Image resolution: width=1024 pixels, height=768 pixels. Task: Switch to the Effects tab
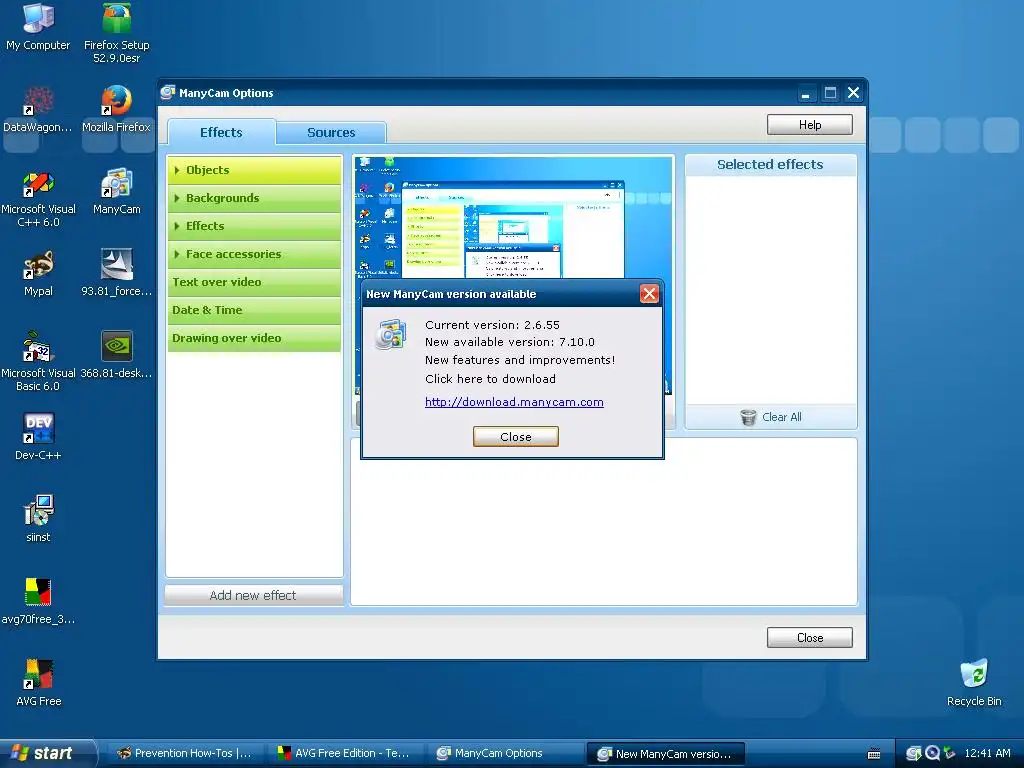[221, 132]
